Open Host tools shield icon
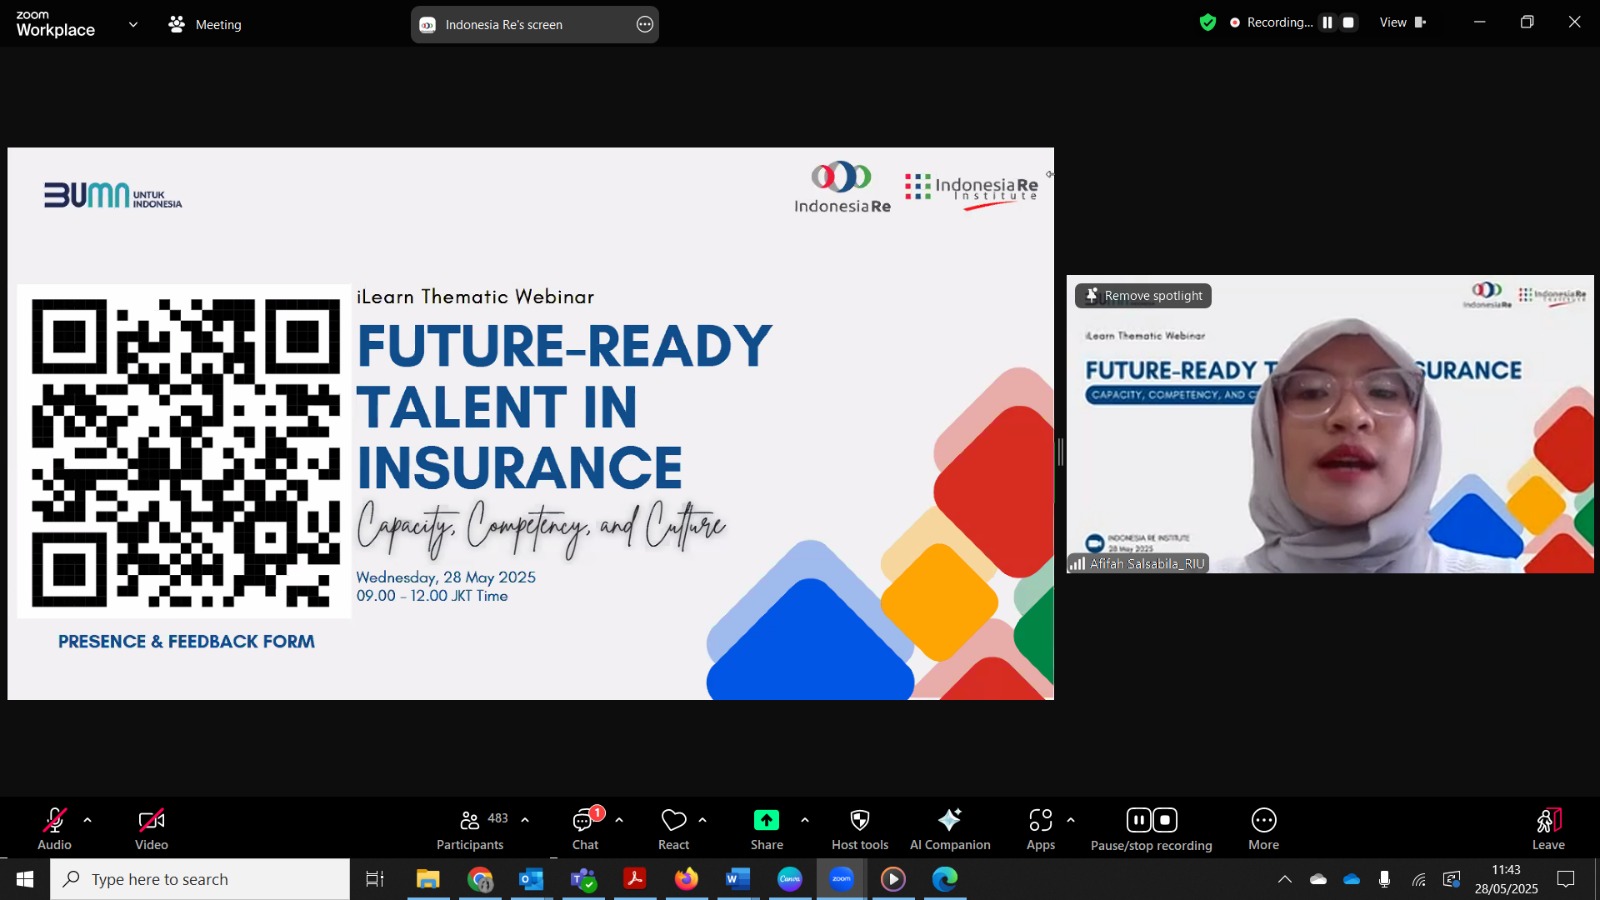Image resolution: width=1600 pixels, height=900 pixels. 859,829
